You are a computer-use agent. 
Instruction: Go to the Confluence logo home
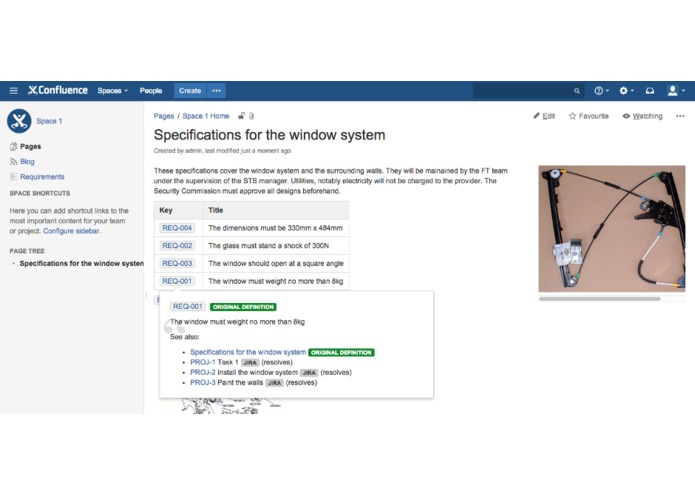click(58, 90)
